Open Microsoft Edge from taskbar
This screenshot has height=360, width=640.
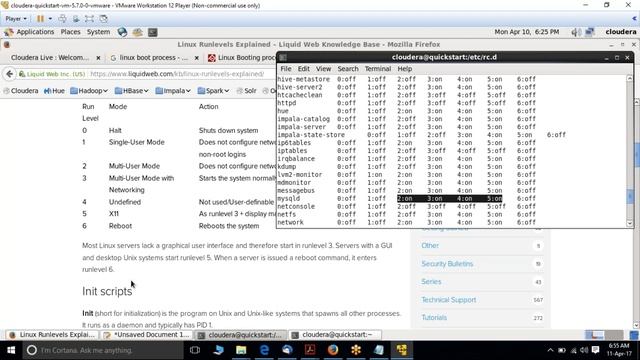click(264, 350)
